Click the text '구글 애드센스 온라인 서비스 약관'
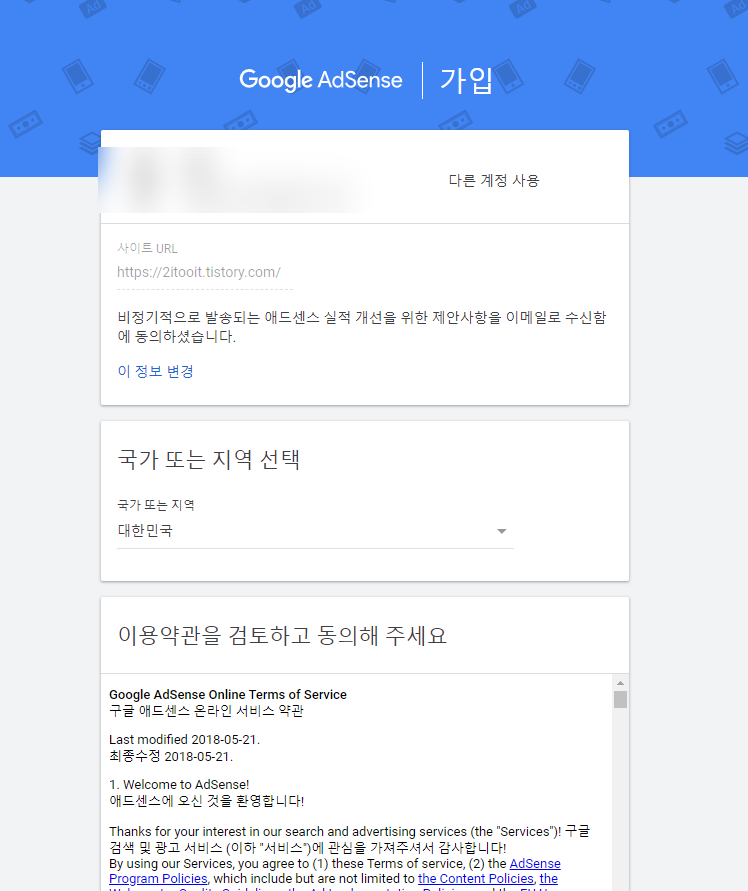Image resolution: width=748 pixels, height=891 pixels. pos(206,711)
